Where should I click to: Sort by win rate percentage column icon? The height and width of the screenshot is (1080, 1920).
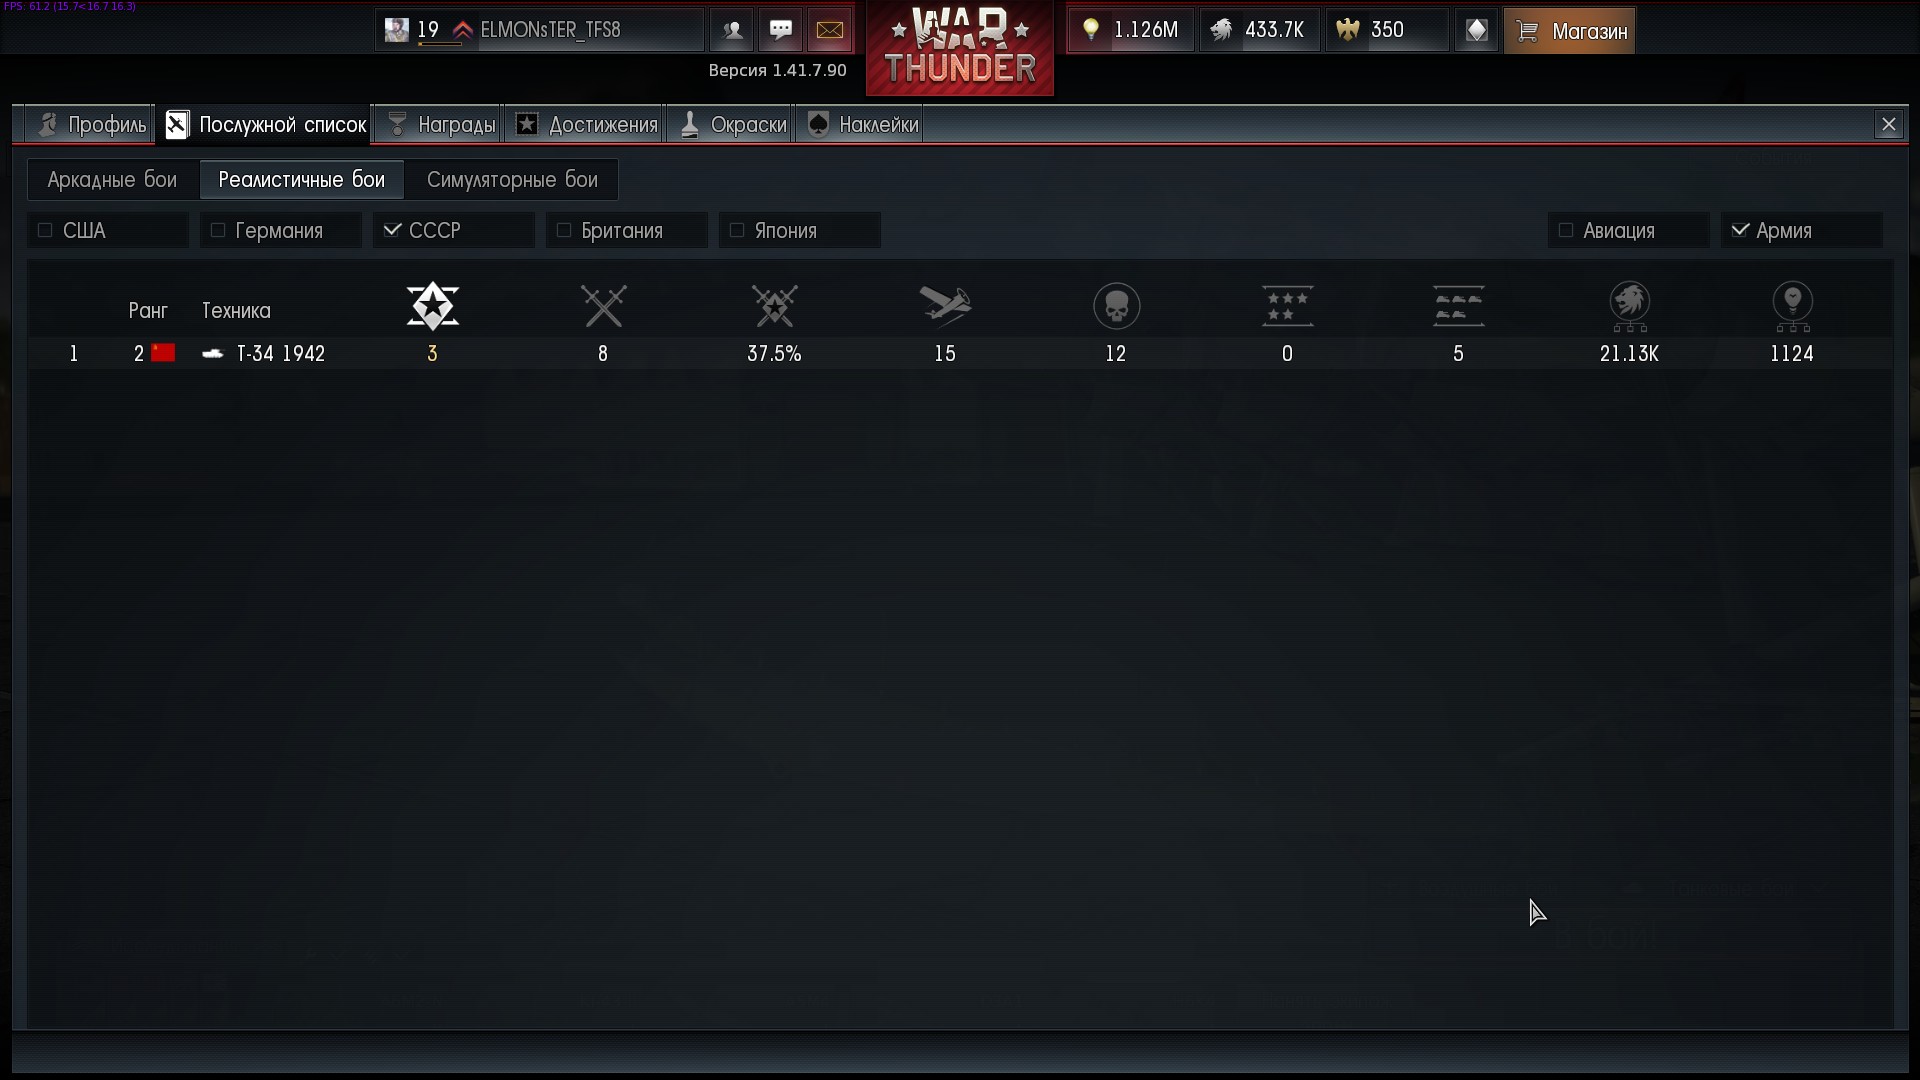pos(775,306)
